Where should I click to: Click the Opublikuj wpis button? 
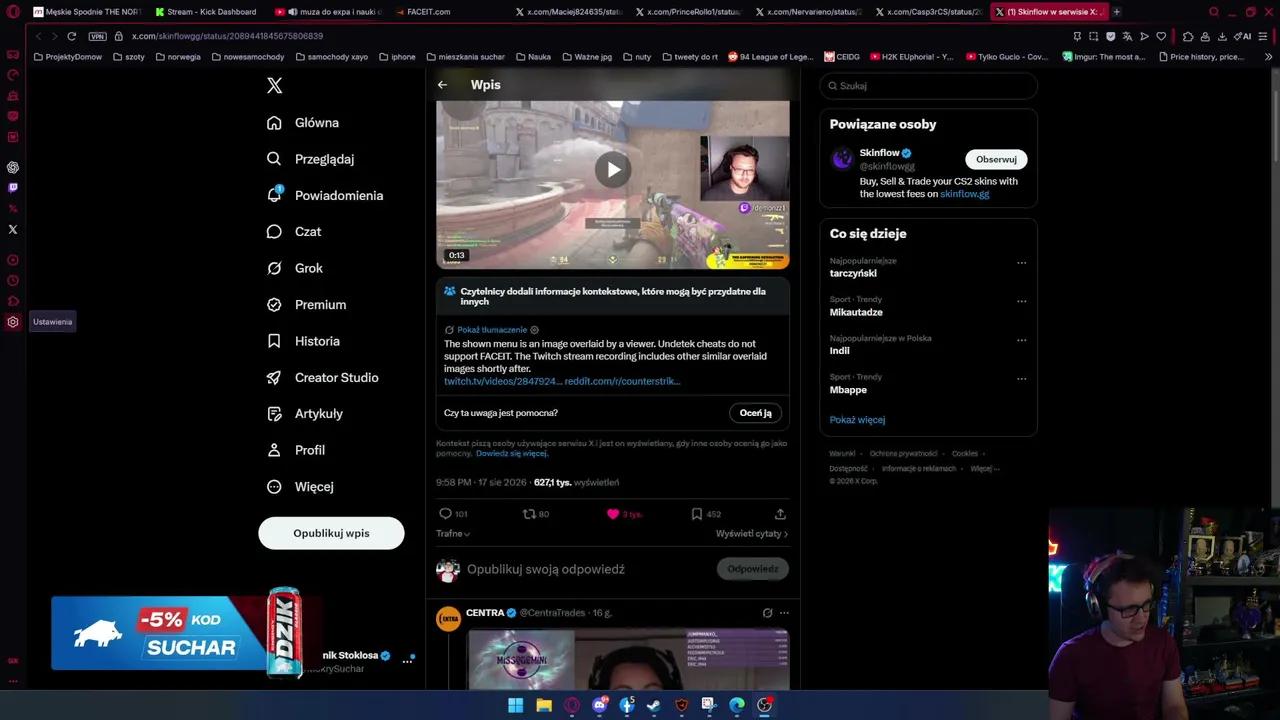331,533
